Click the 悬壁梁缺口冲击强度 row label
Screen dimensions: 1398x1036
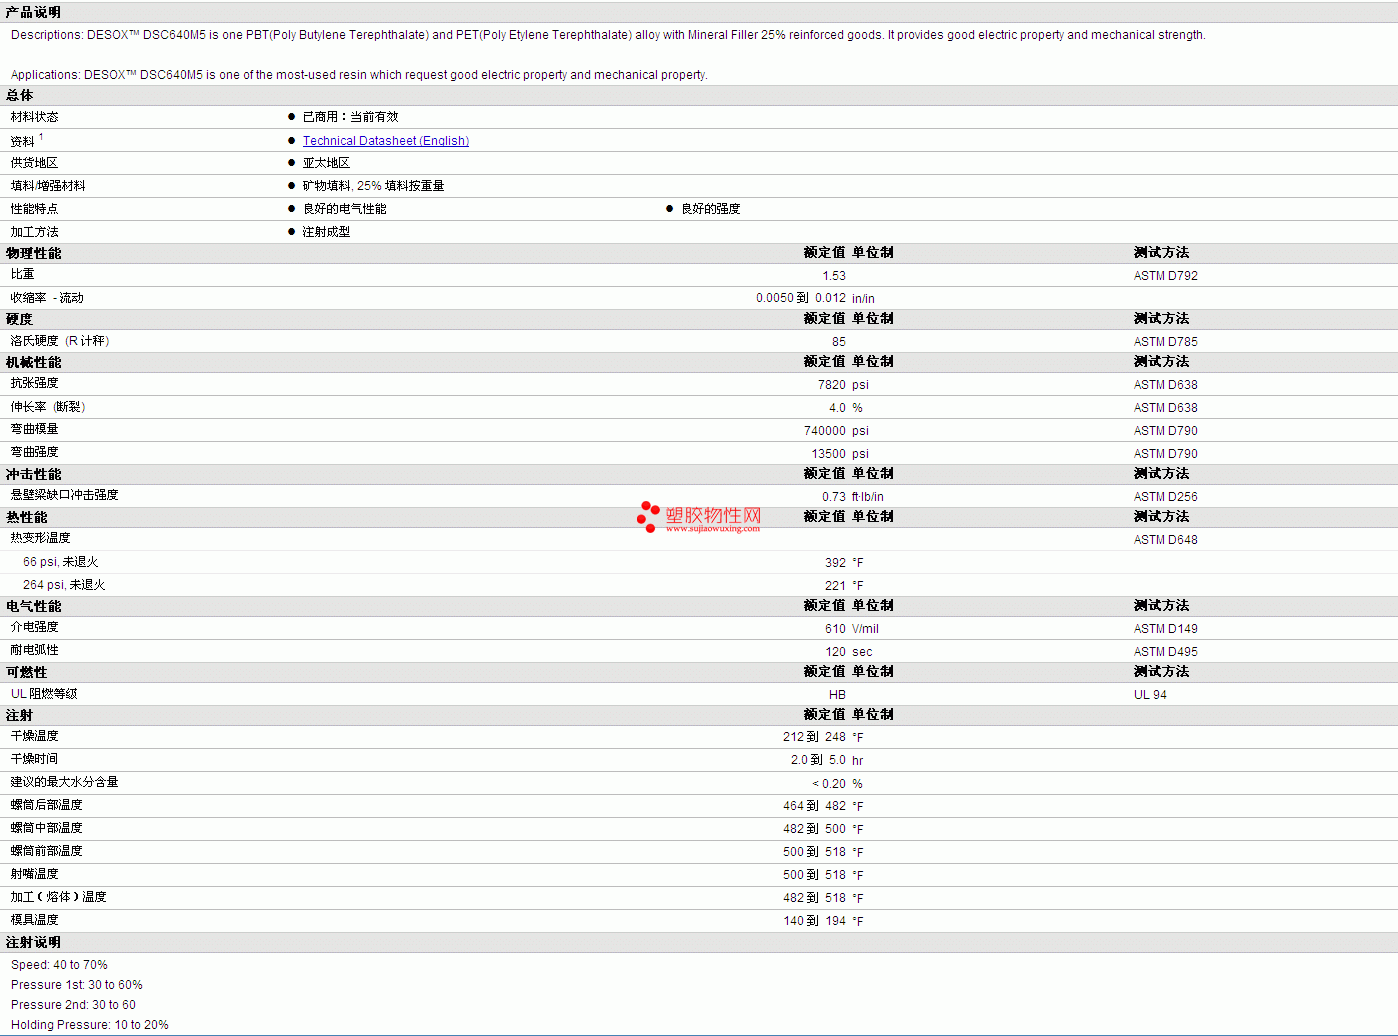[65, 495]
